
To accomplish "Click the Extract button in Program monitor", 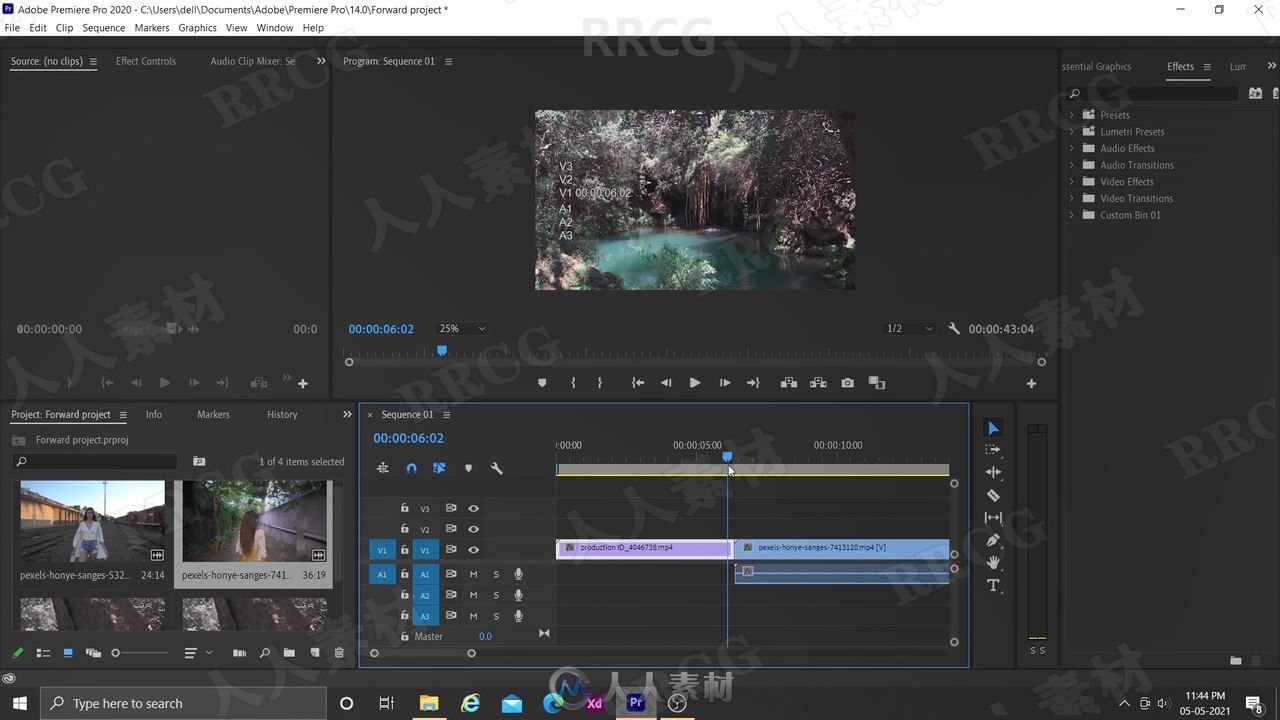I will point(818,383).
